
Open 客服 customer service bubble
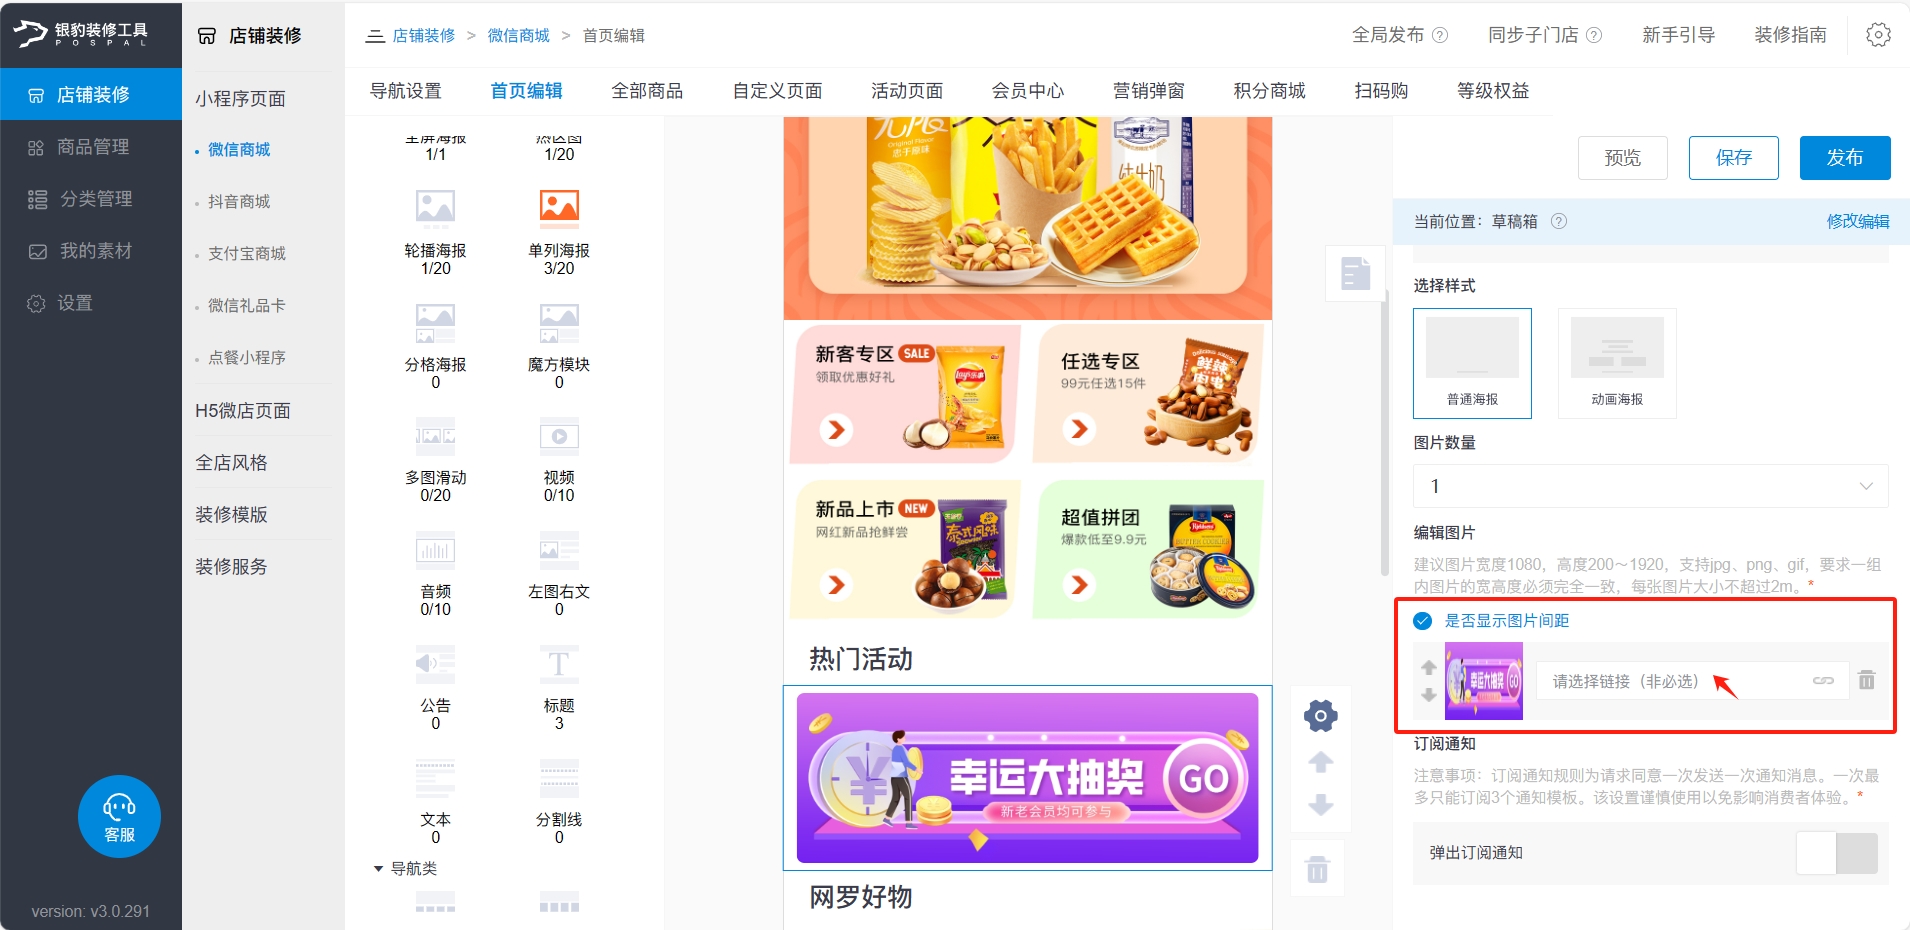[x=119, y=817]
